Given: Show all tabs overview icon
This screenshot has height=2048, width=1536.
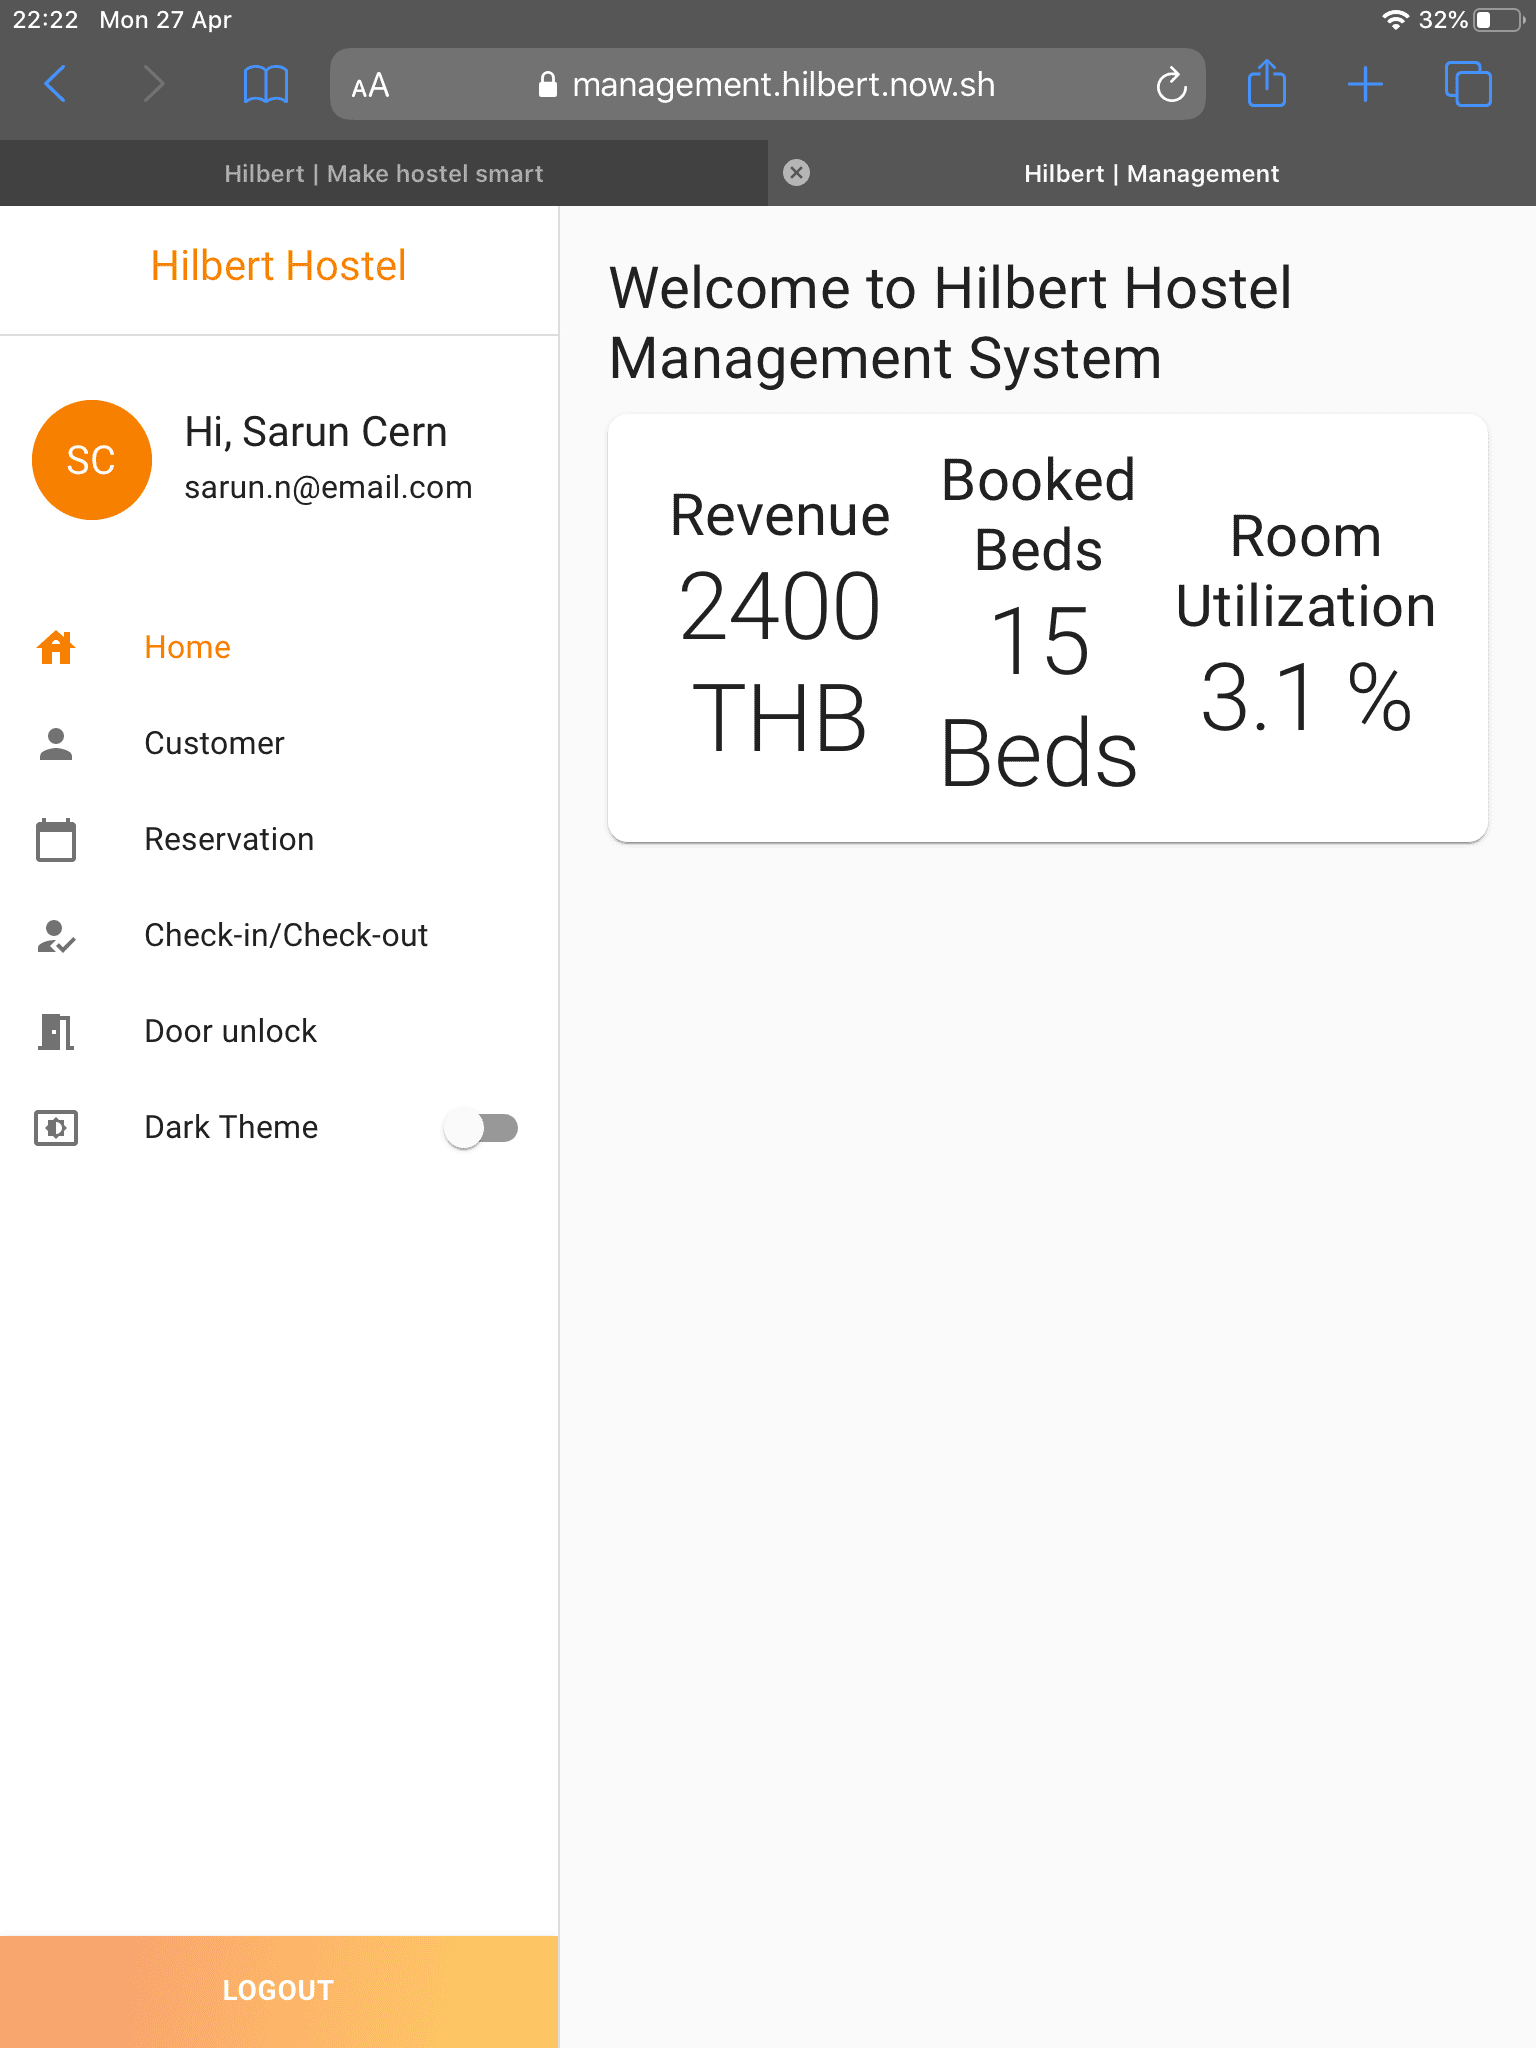Looking at the screenshot, I should point(1468,84).
